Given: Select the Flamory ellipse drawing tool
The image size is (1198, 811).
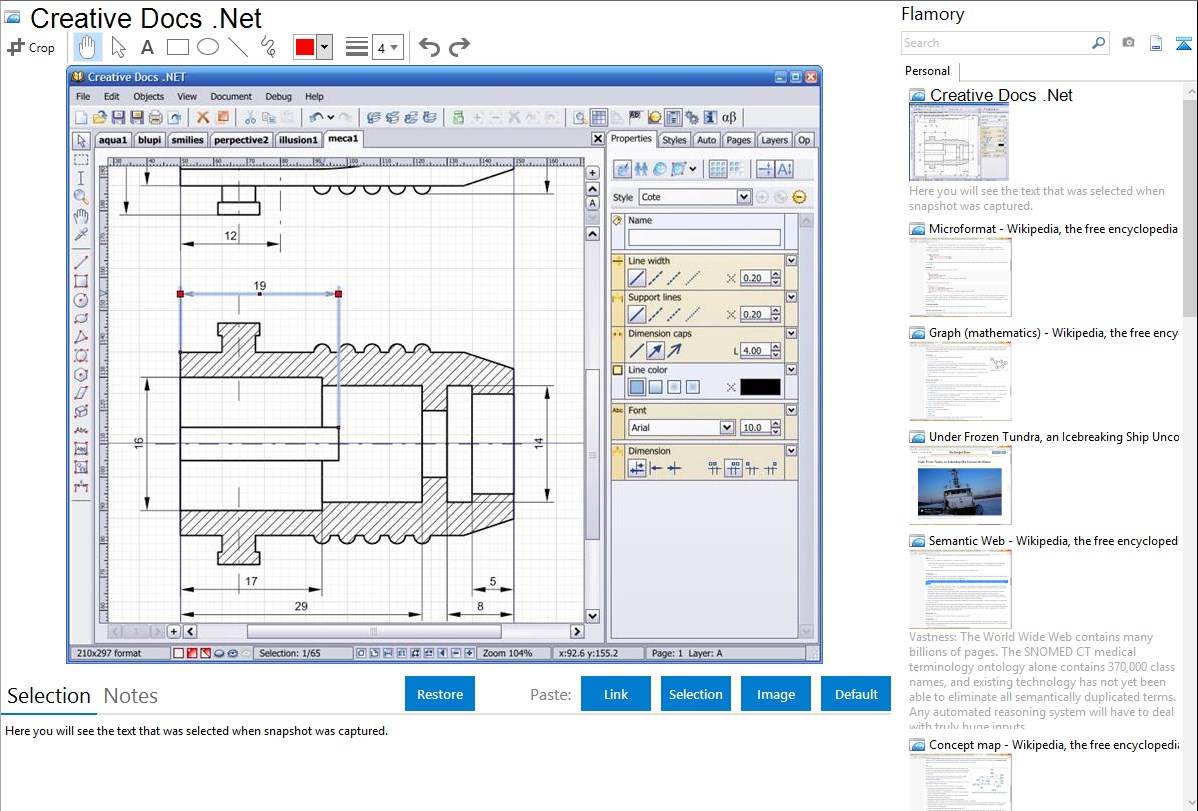Looking at the screenshot, I should [208, 47].
